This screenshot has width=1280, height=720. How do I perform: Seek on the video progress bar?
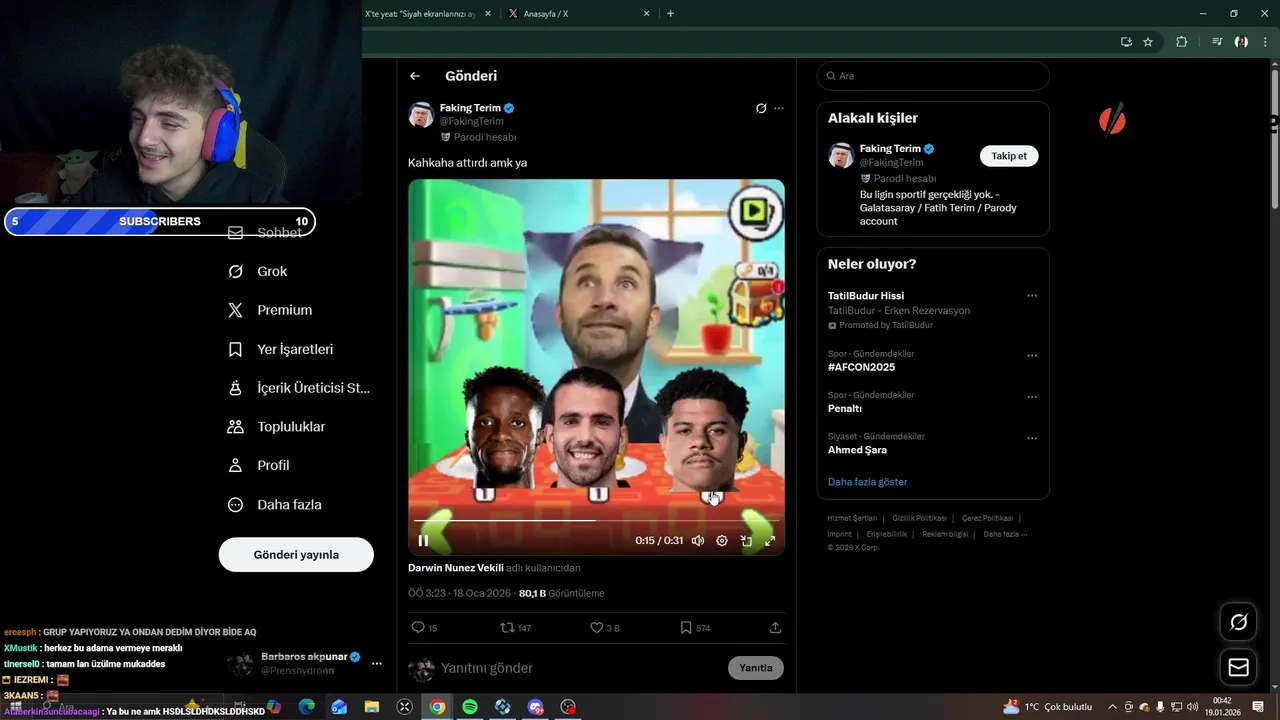pyautogui.click(x=596, y=521)
